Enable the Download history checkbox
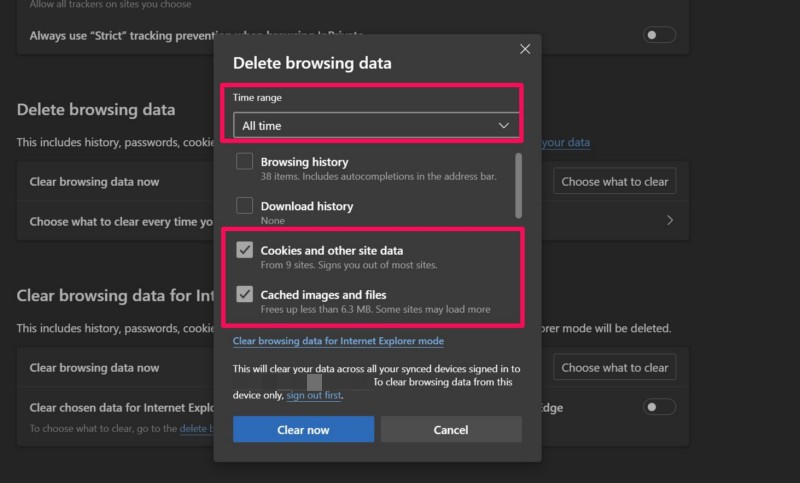The height and width of the screenshot is (483, 800). (244, 207)
